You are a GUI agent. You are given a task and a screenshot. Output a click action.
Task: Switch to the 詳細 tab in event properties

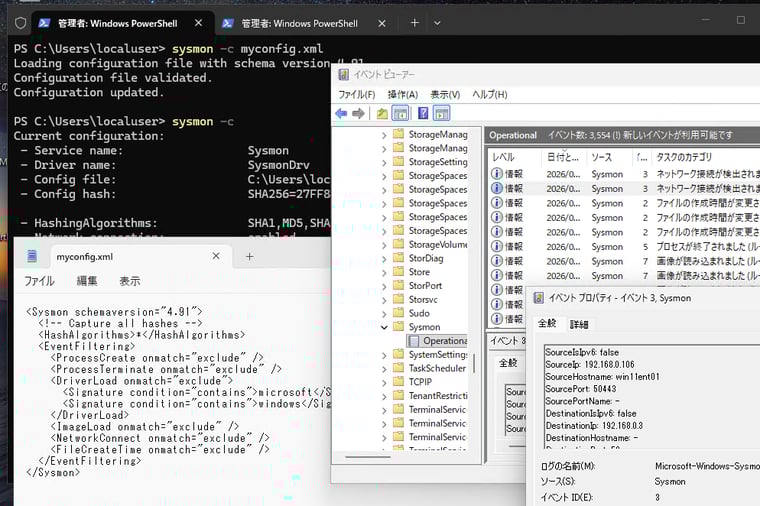[579, 324]
